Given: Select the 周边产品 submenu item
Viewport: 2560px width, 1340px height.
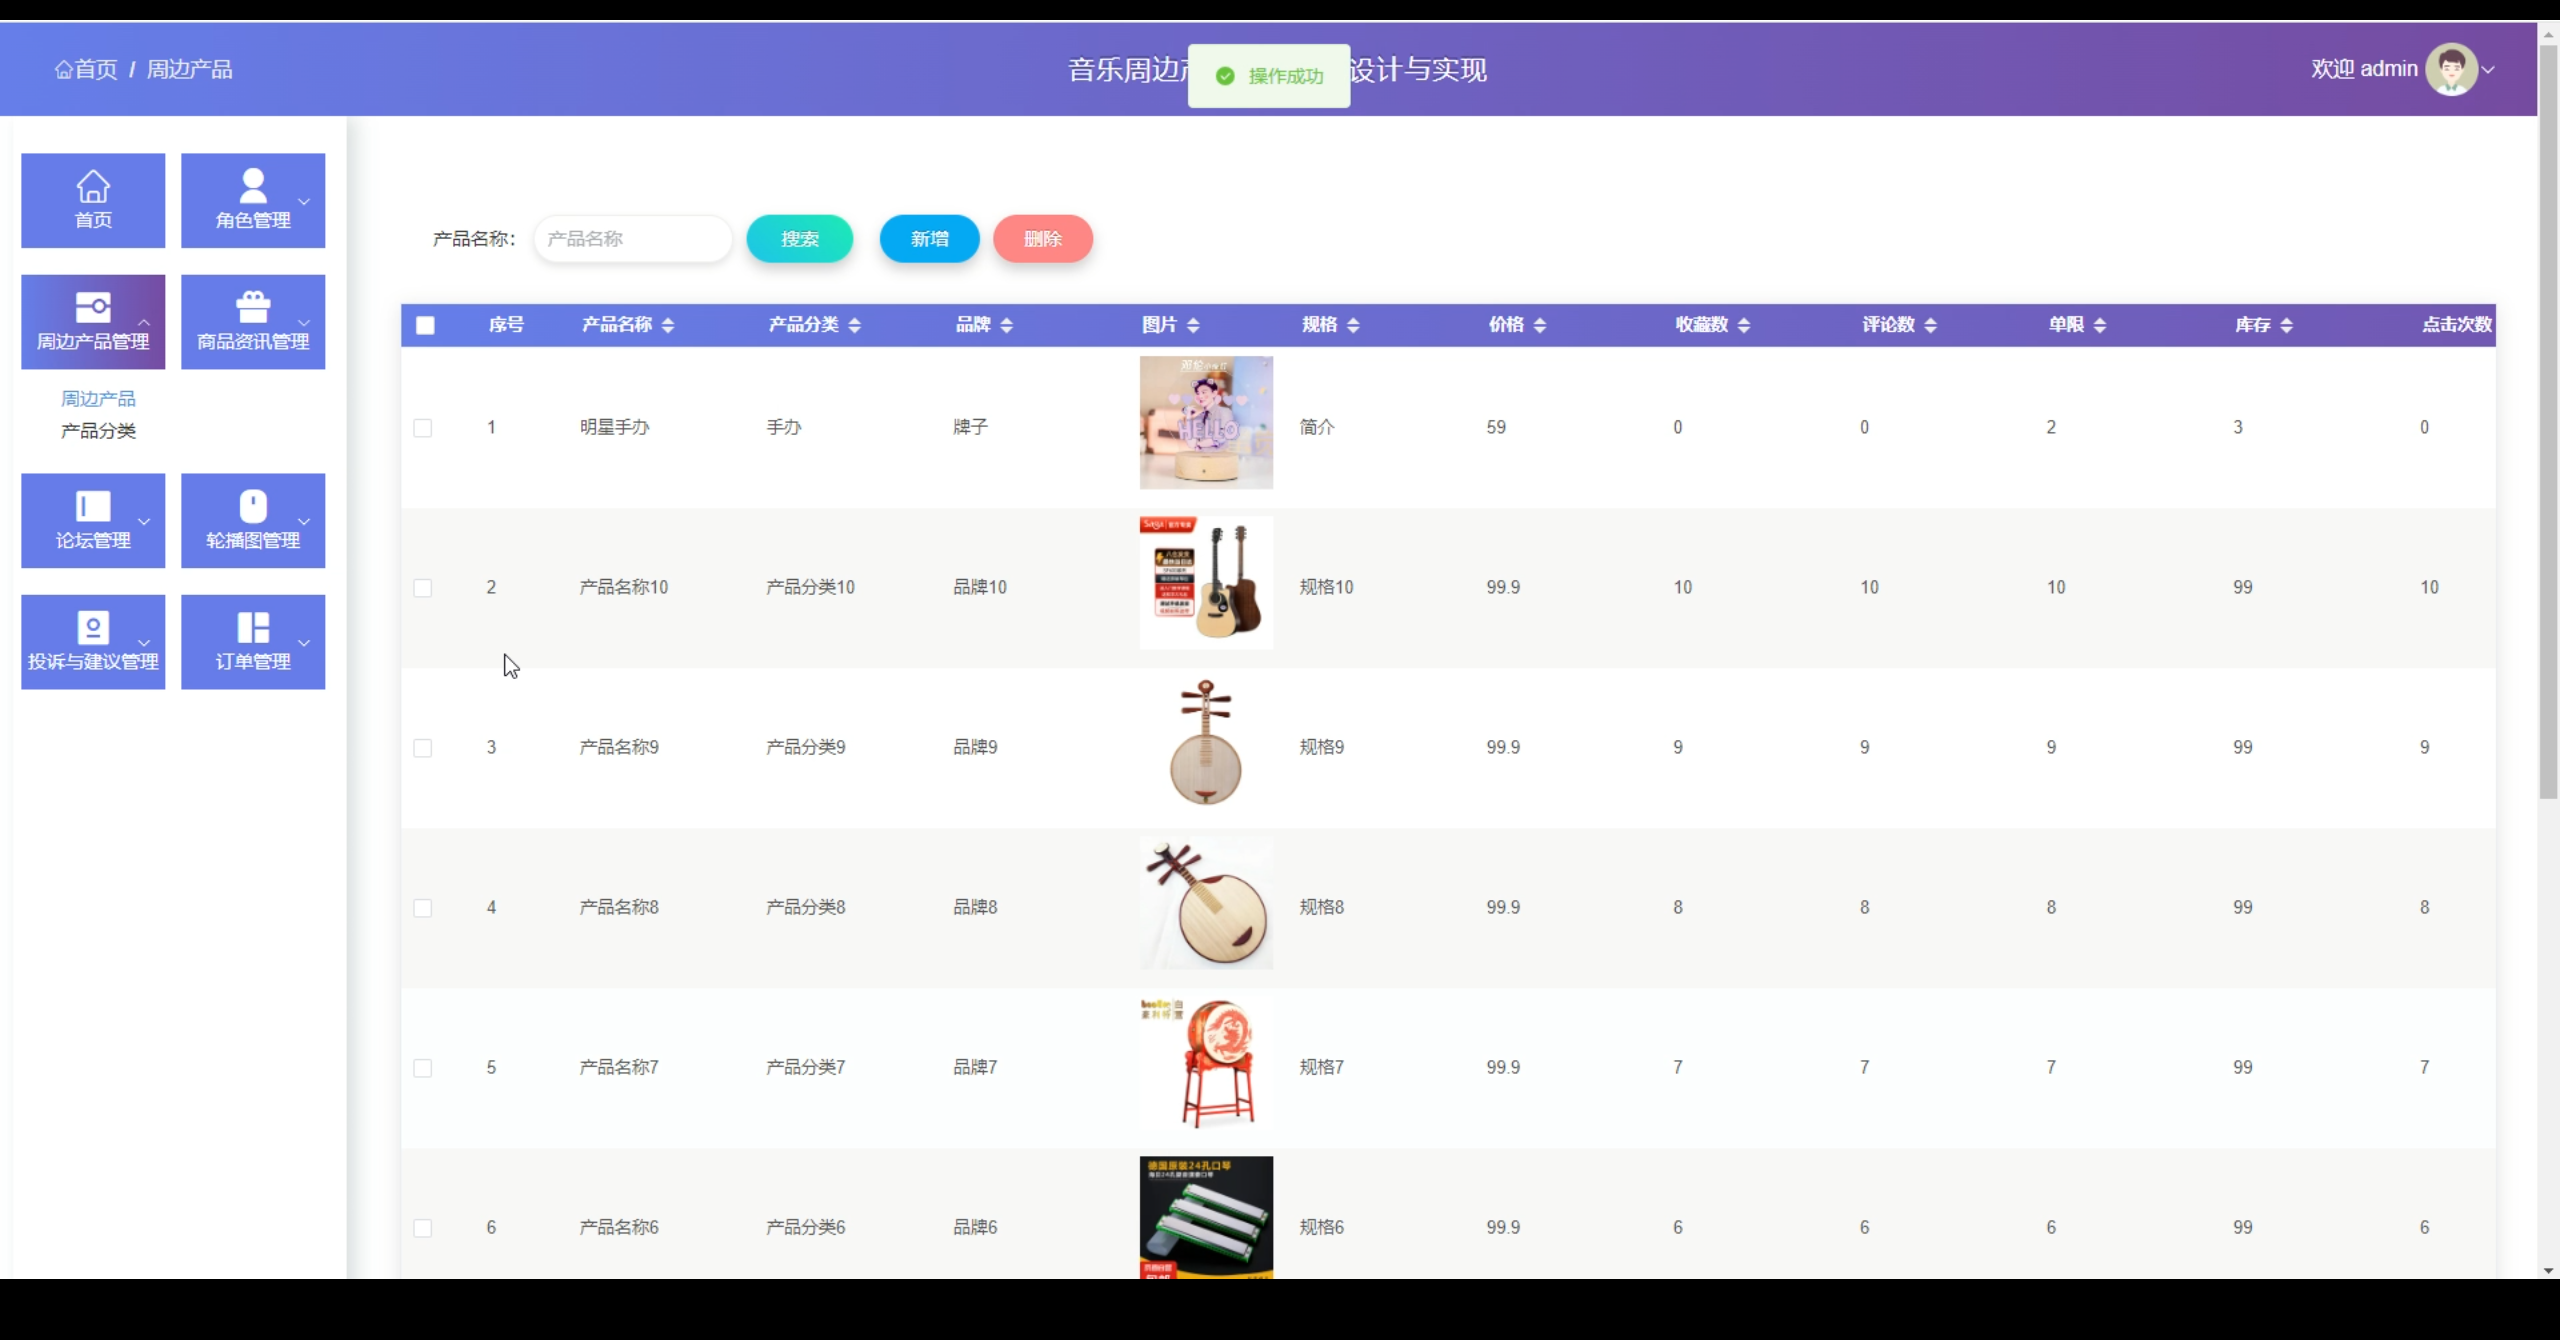Looking at the screenshot, I should (x=98, y=399).
